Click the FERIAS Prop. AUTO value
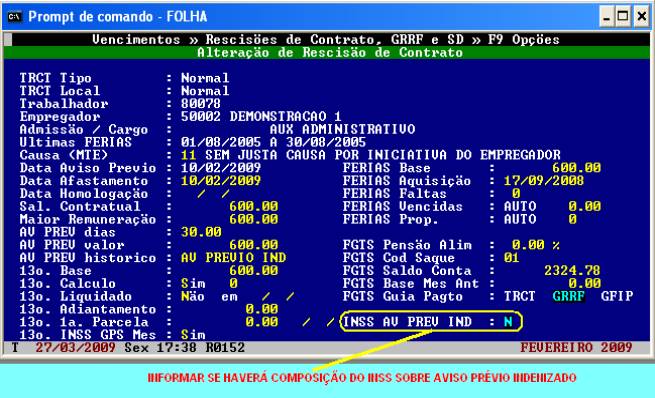This screenshot has height=398, width=655. pos(520,219)
